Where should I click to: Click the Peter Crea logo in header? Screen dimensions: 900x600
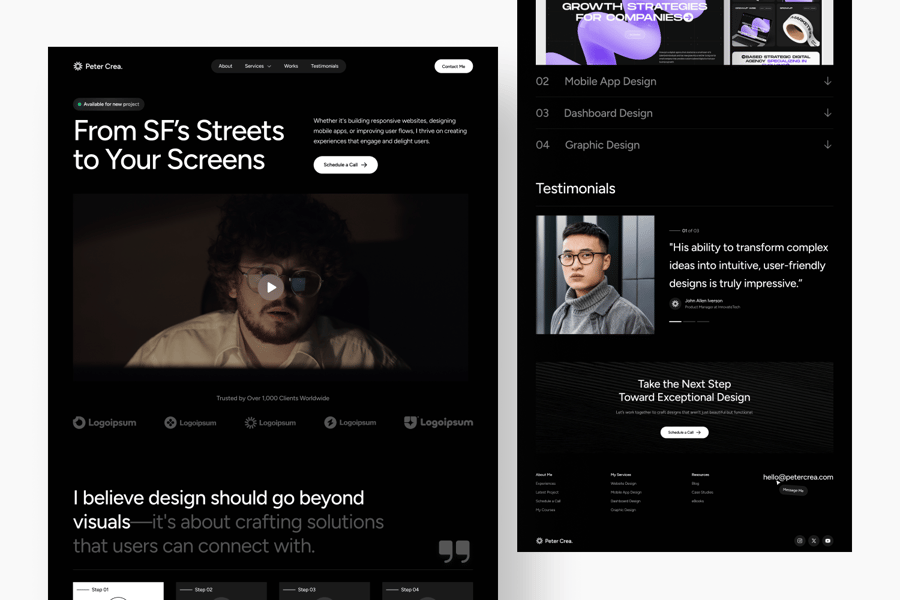click(x=98, y=66)
